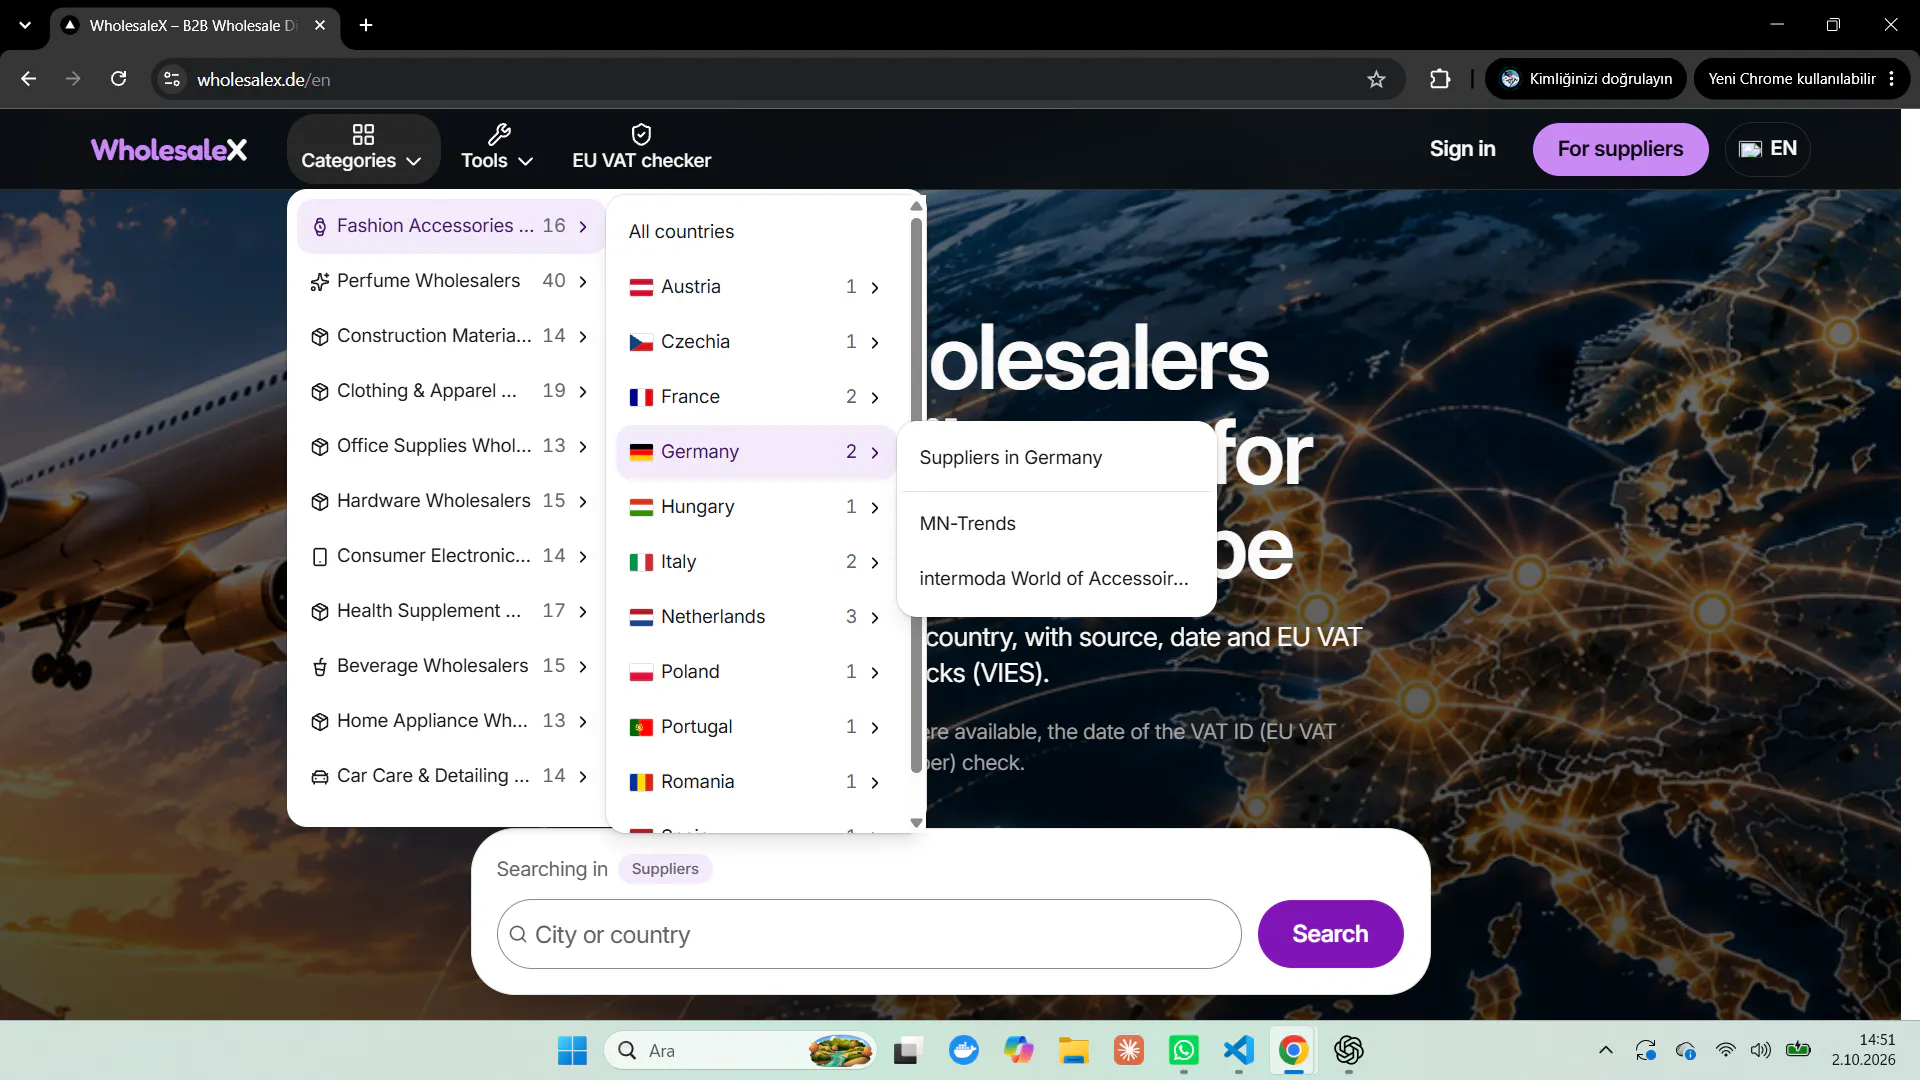The width and height of the screenshot is (1920, 1080).
Task: Click the volume icon in system tray
Action: 1760,1050
